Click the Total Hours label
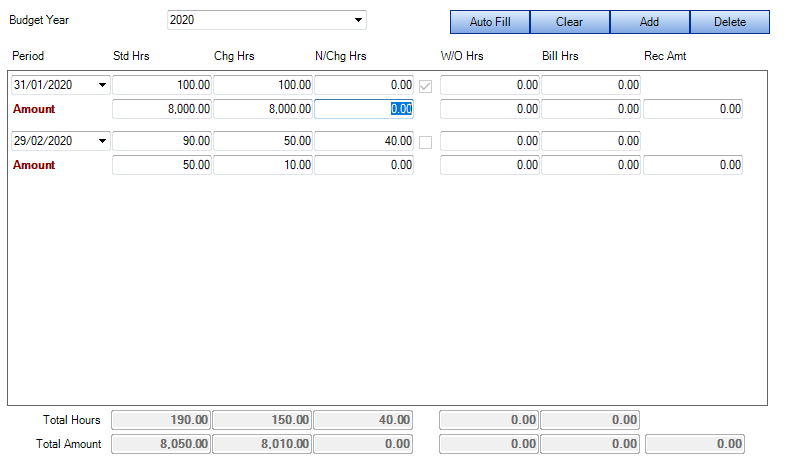Image resolution: width=790 pixels, height=461 pixels. 72,420
